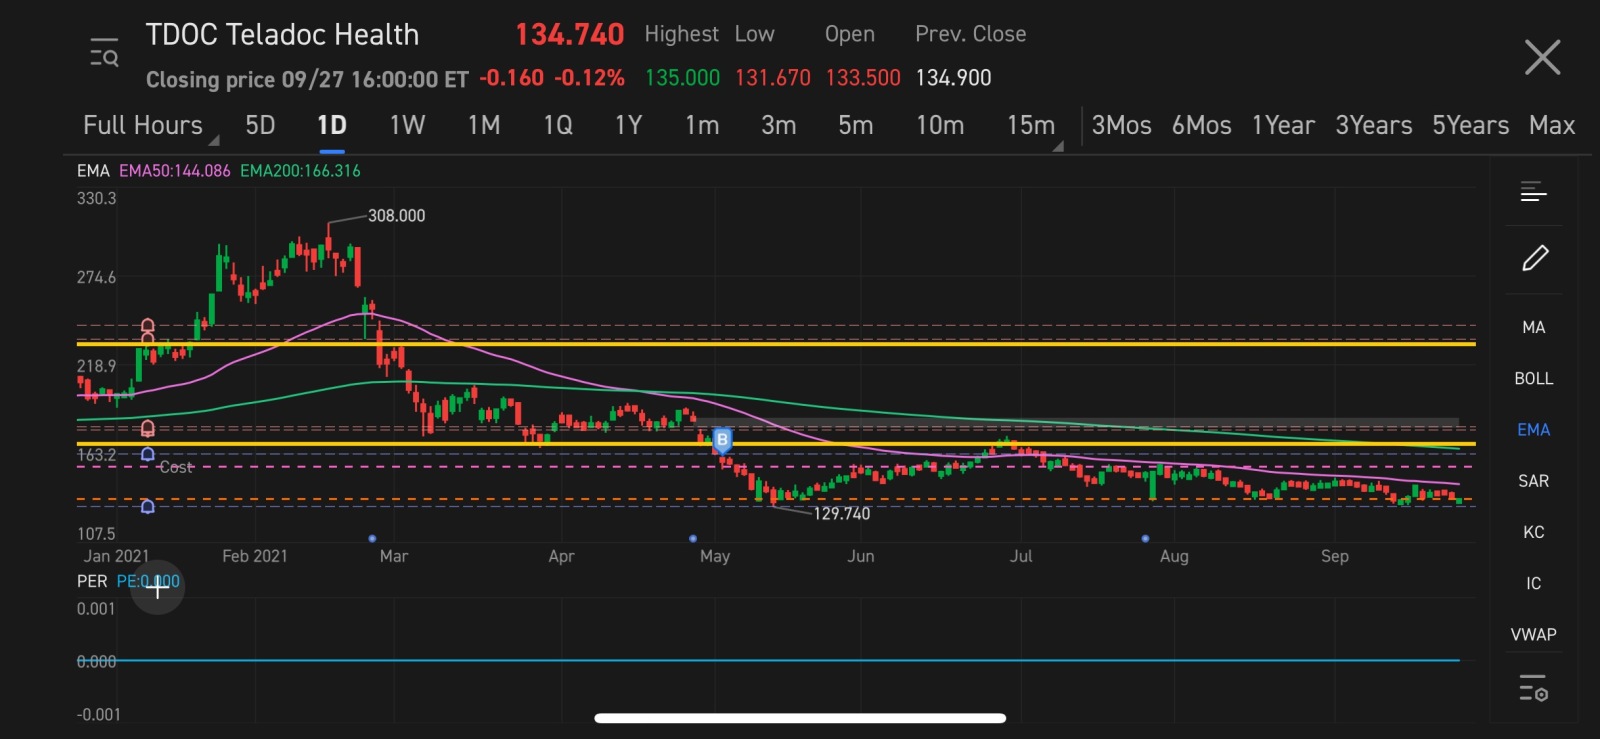The height and width of the screenshot is (739, 1600).
Task: Tap the event dot above May
Action: coord(693,538)
